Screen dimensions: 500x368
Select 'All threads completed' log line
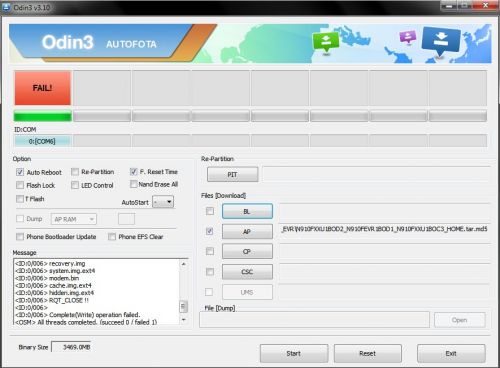click(x=86, y=322)
